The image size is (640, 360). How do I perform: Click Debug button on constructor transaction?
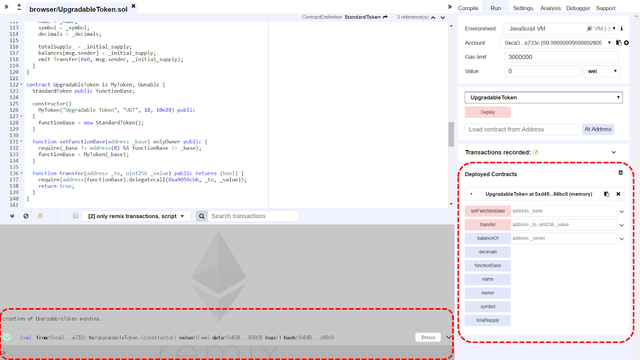click(x=428, y=337)
